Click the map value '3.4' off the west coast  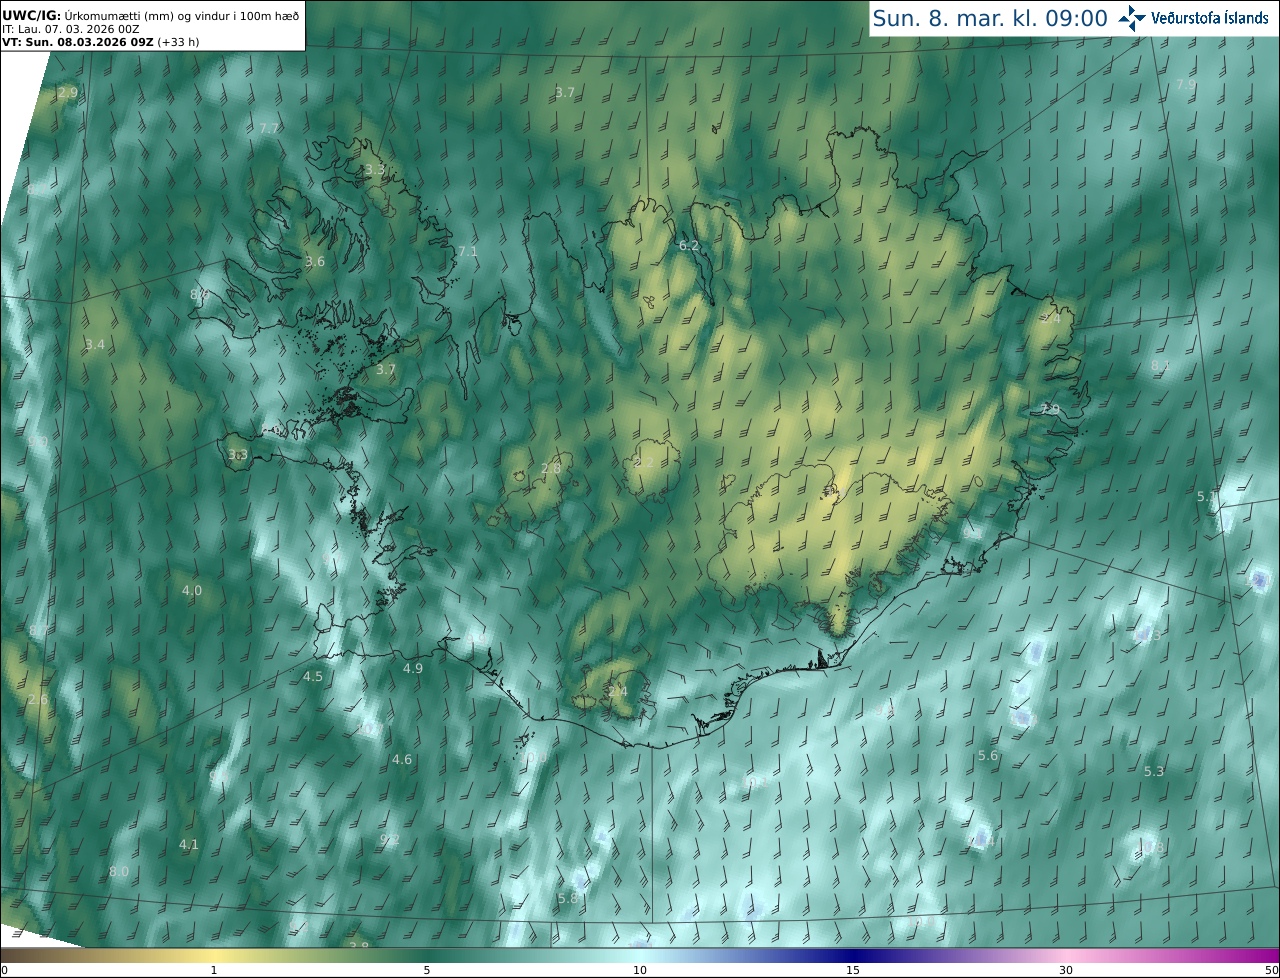tap(94, 345)
